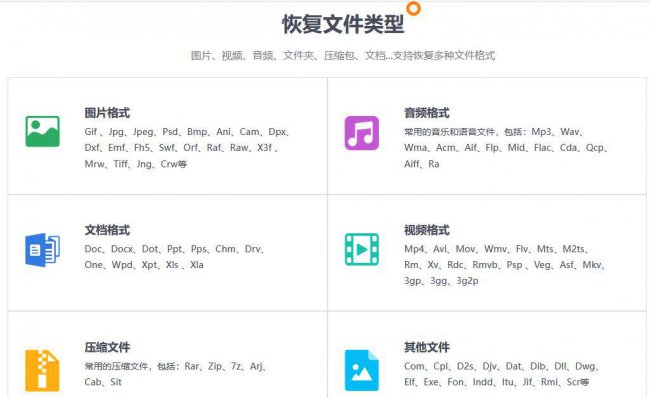Screen dimensions: 650x398
Task: Click the line starting with One、Wpd、Xpt
Action: tap(144, 265)
